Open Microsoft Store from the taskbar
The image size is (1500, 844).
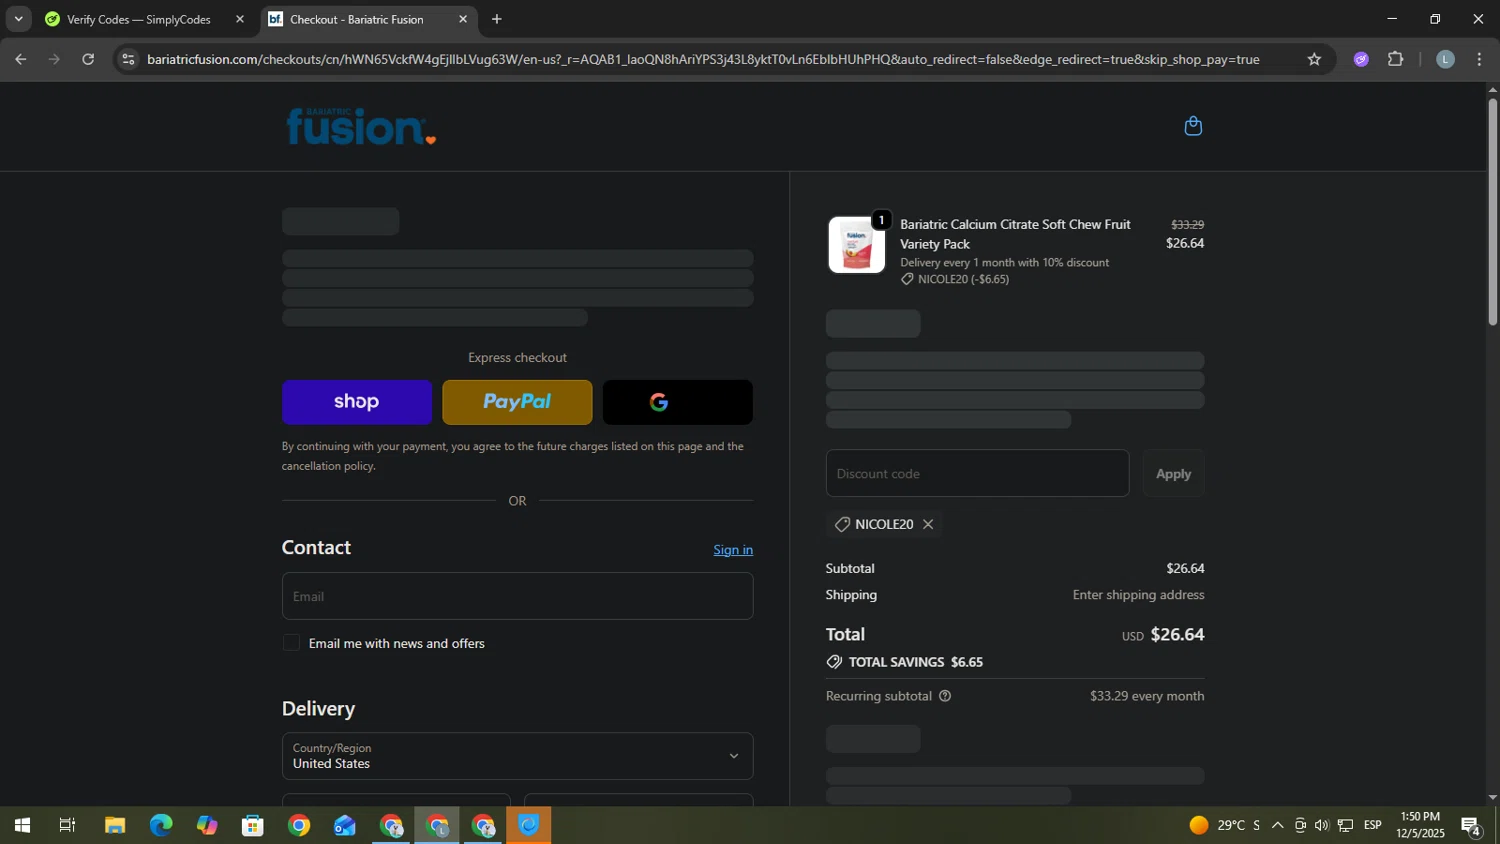[x=253, y=826]
